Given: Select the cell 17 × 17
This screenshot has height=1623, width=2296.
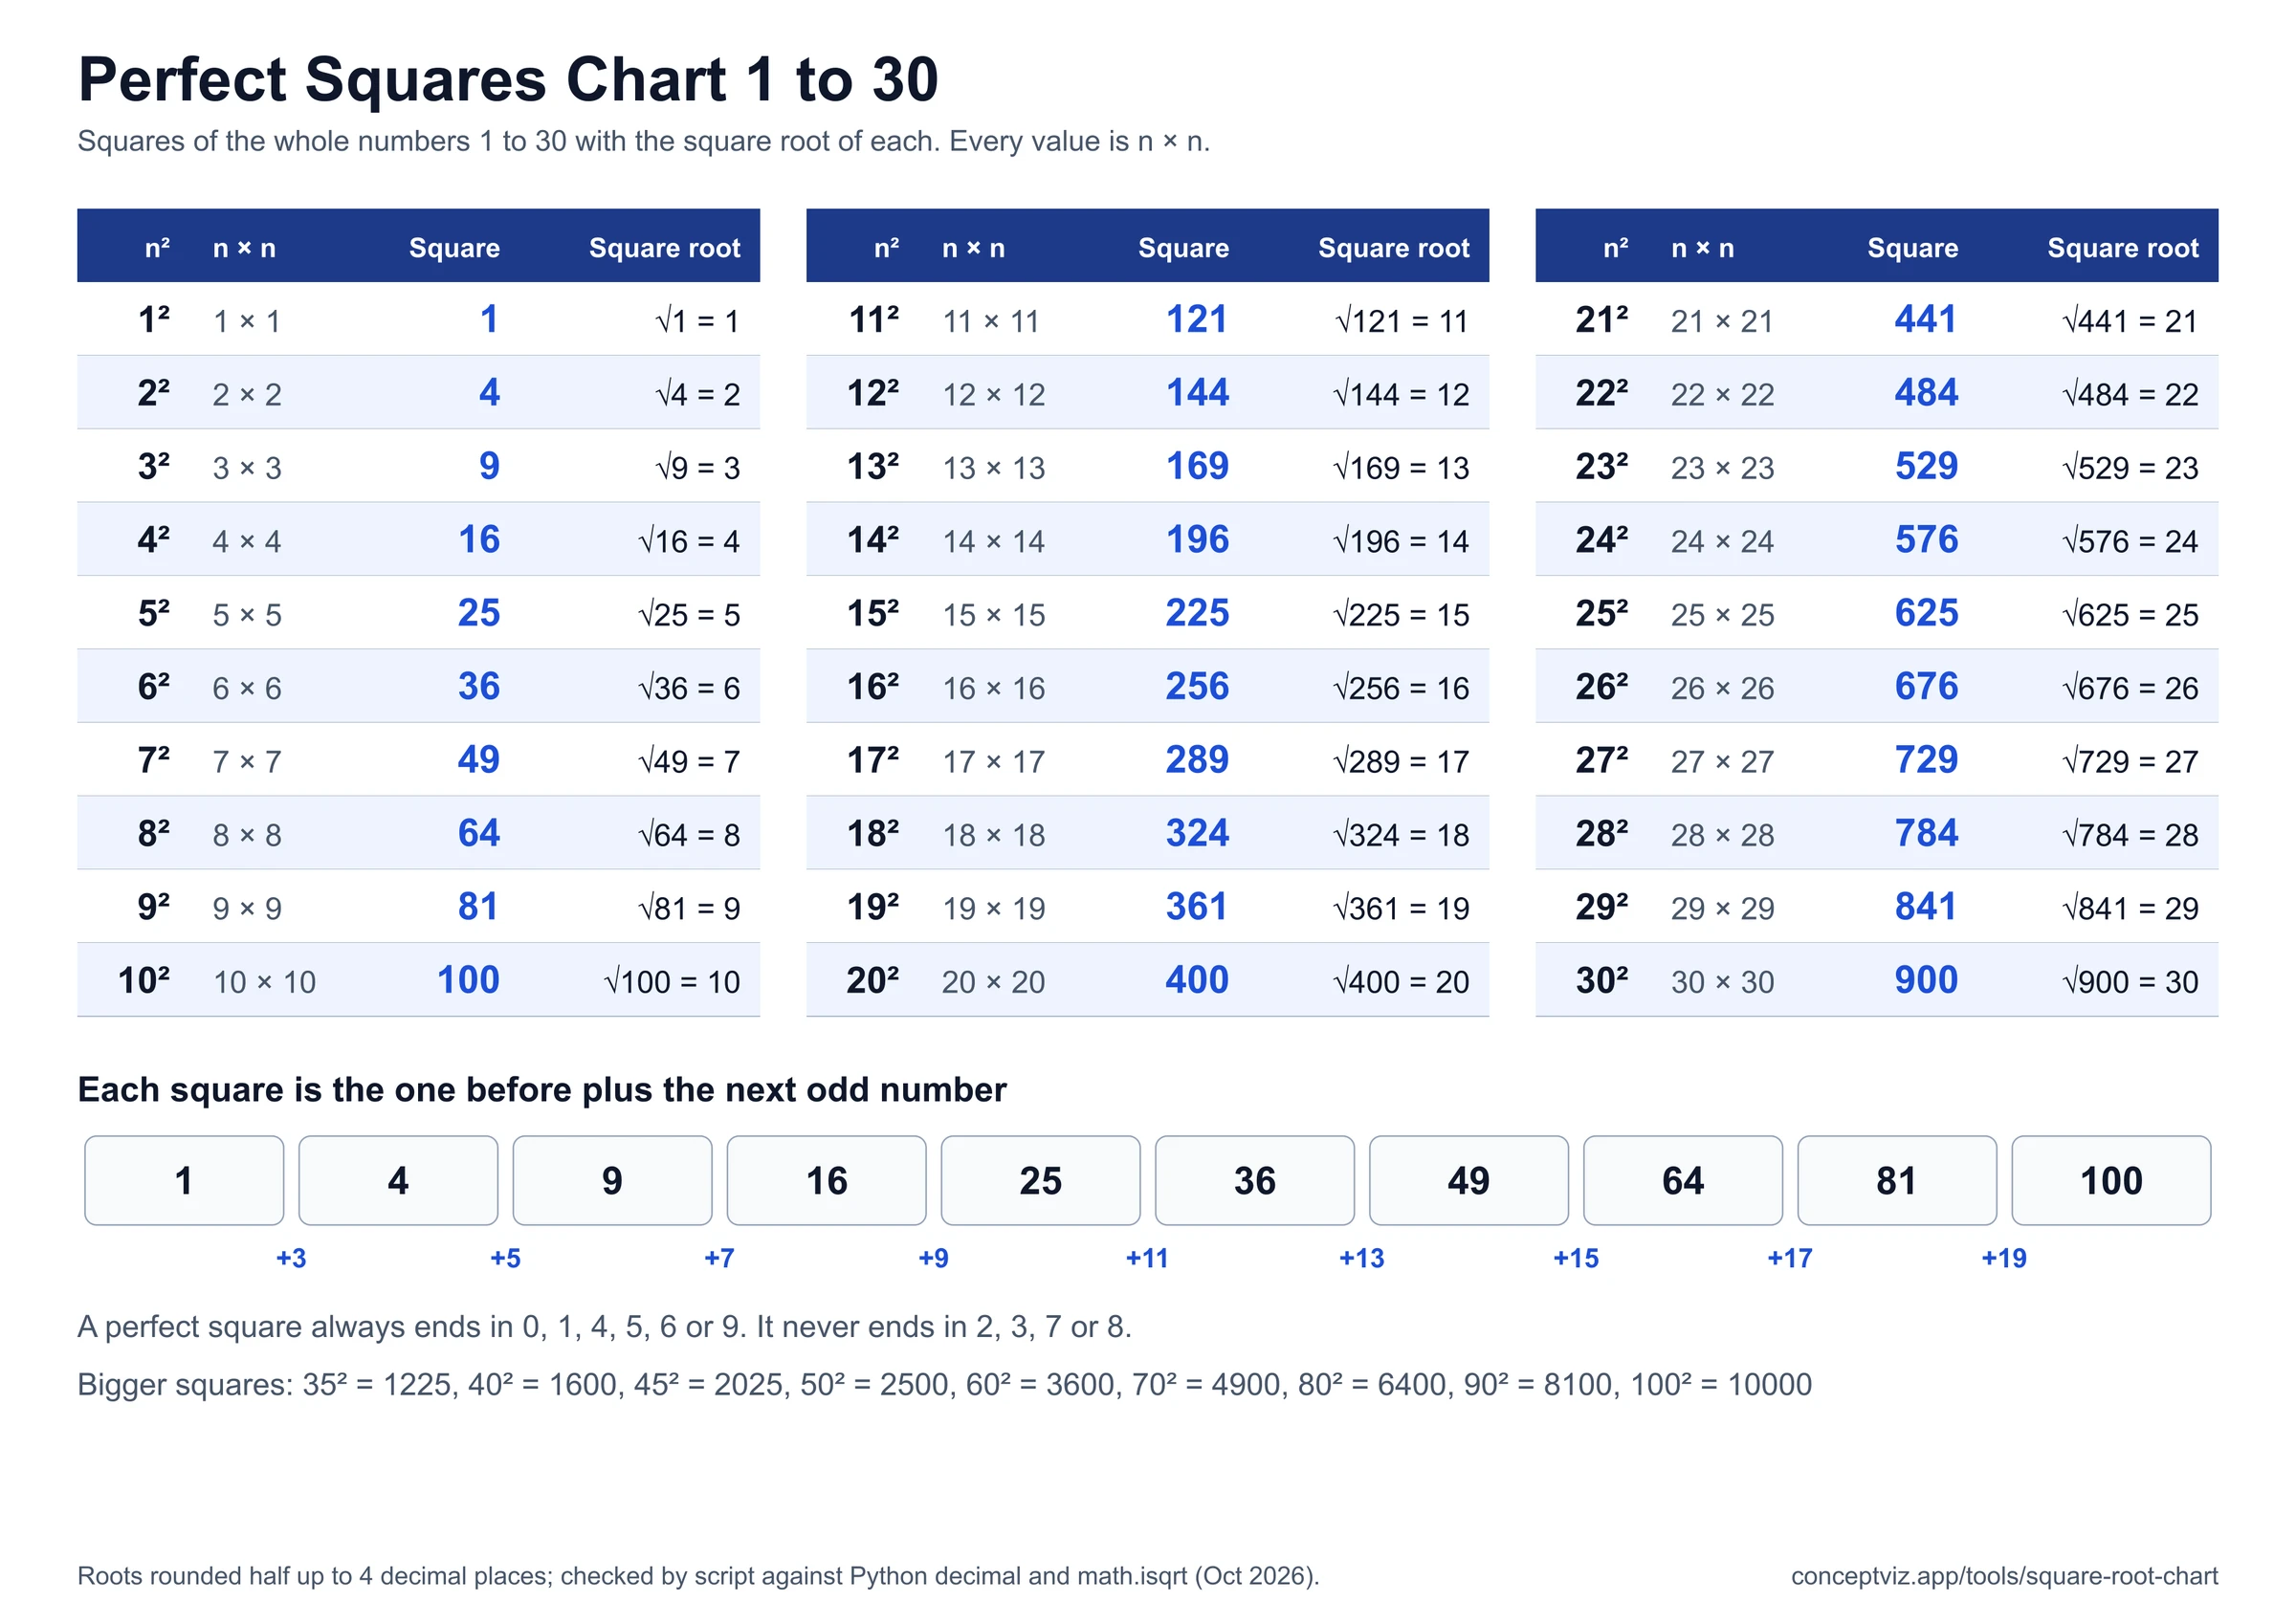Looking at the screenshot, I should [993, 762].
